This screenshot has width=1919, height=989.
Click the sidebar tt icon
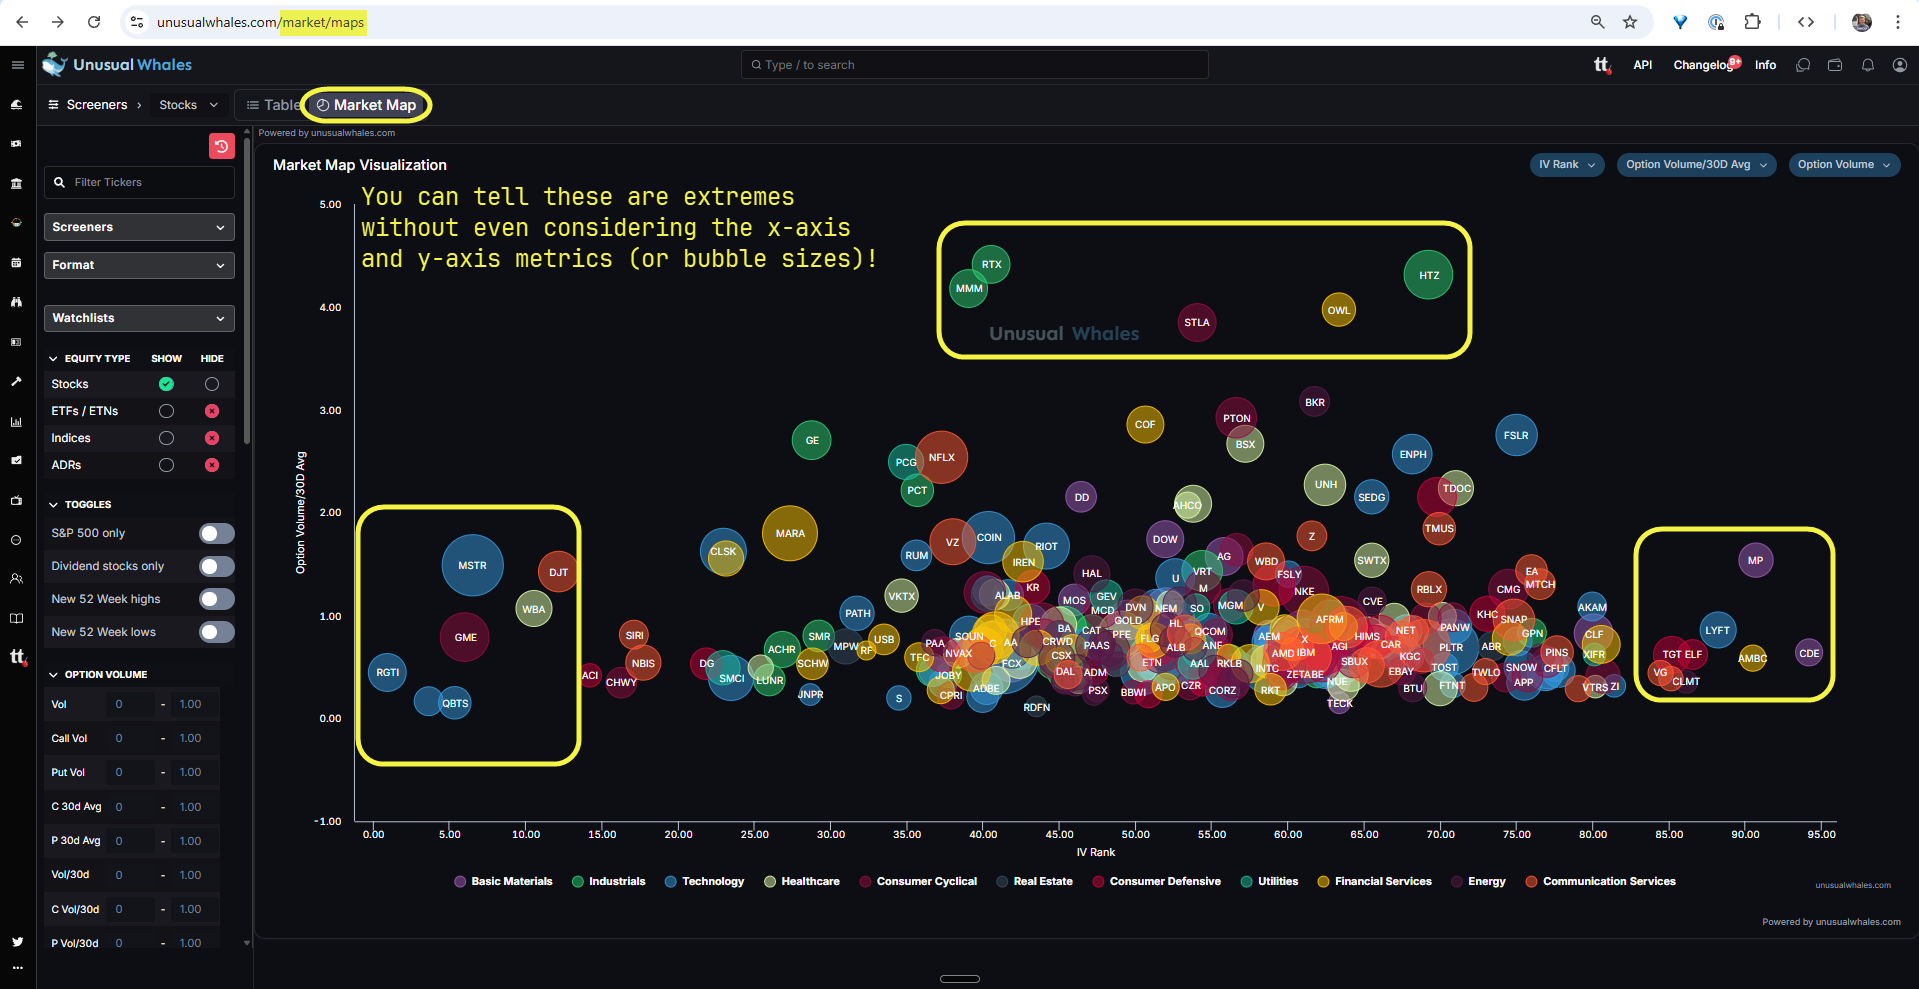[17, 658]
